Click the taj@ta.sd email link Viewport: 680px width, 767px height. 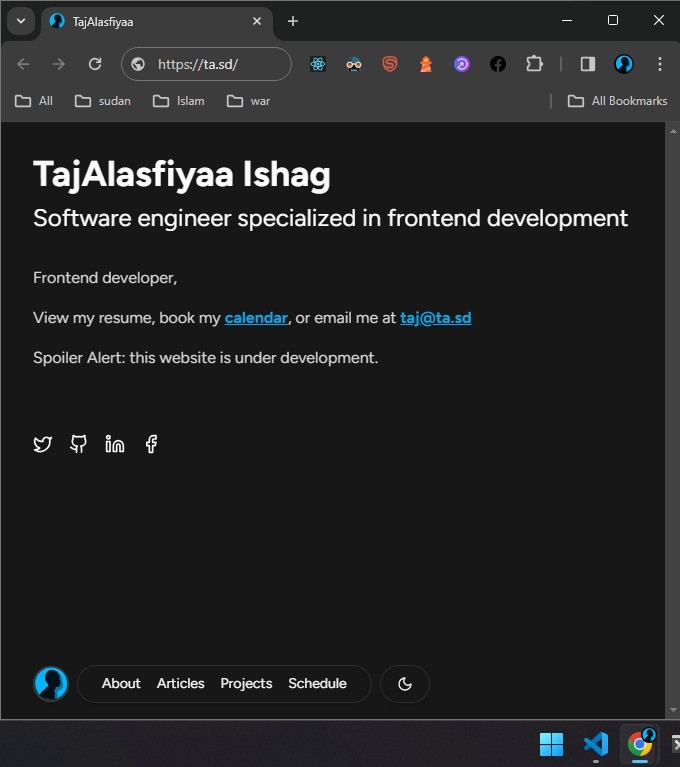tap(435, 318)
